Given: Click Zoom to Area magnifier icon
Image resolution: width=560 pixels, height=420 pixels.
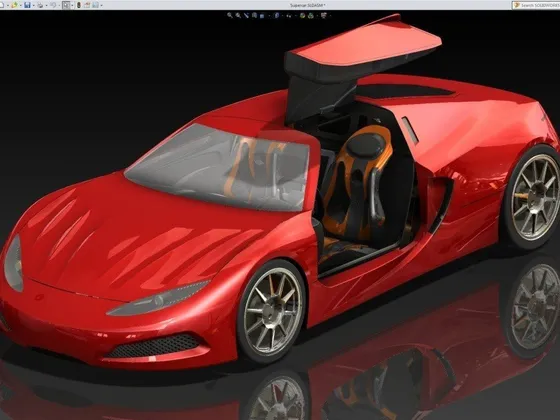Looking at the screenshot, I should tap(238, 16).
